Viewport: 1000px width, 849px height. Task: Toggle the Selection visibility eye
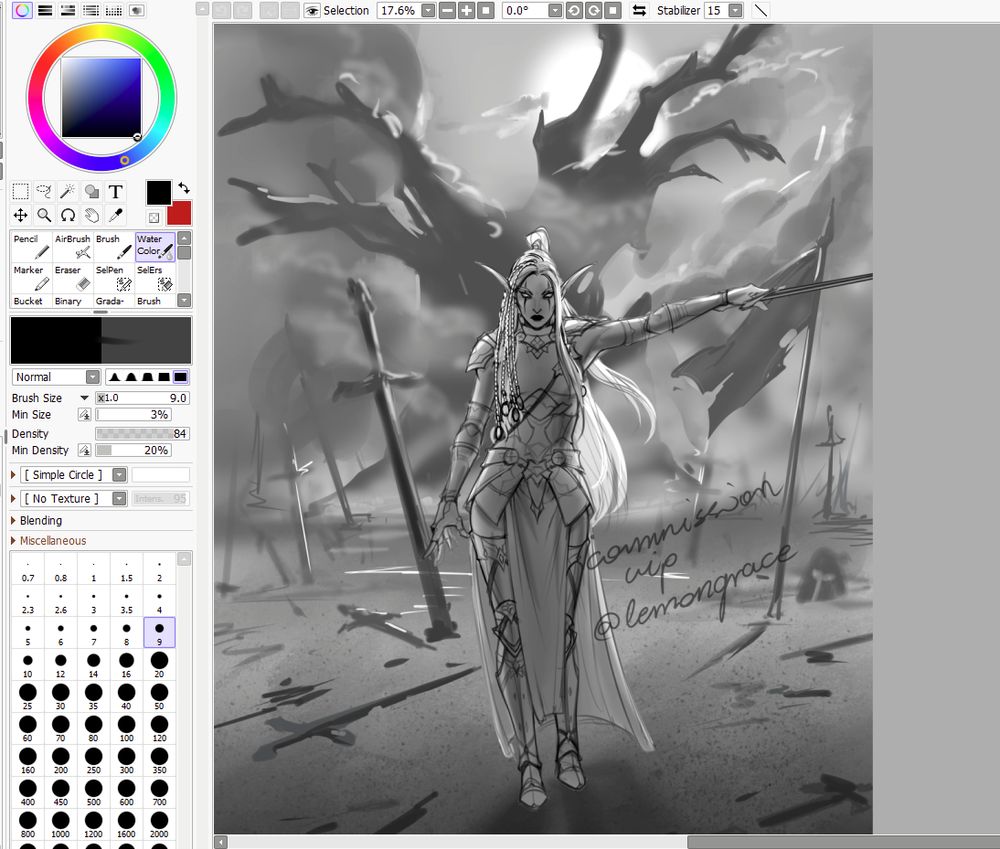pyautogui.click(x=312, y=11)
